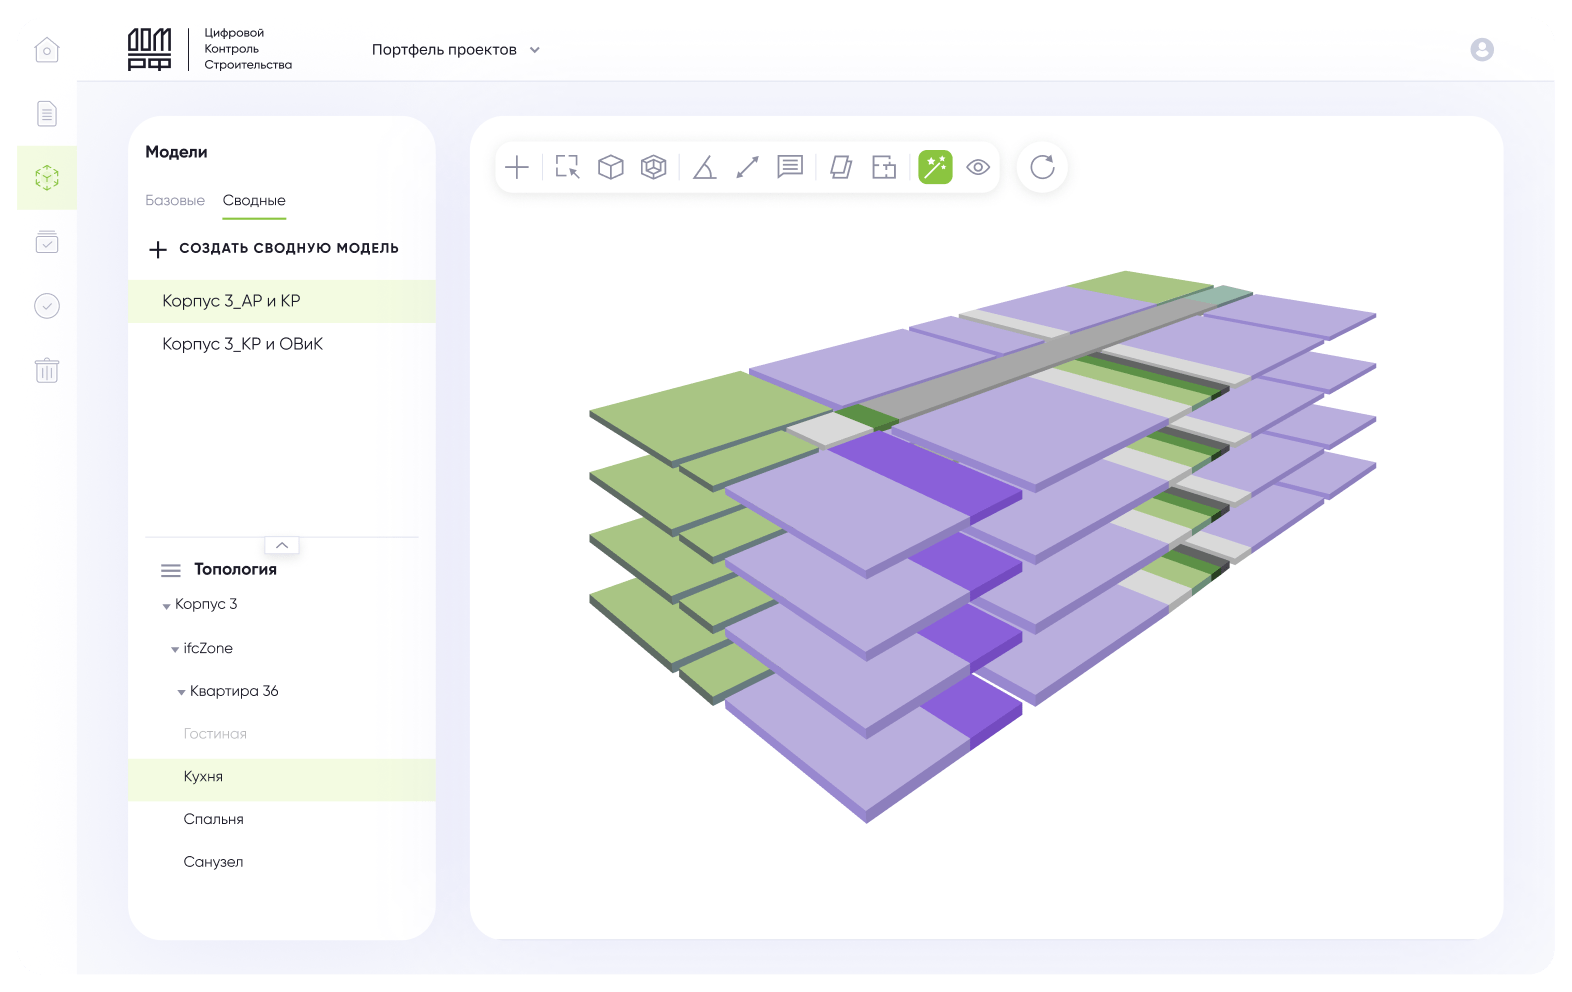Reset the view with the rotate button

[1042, 167]
